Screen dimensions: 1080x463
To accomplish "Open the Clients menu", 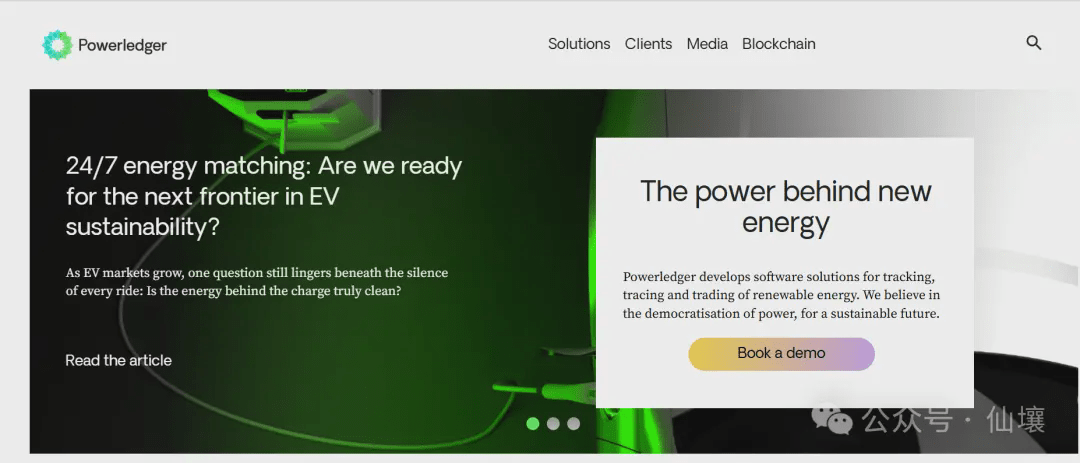I will (648, 44).
